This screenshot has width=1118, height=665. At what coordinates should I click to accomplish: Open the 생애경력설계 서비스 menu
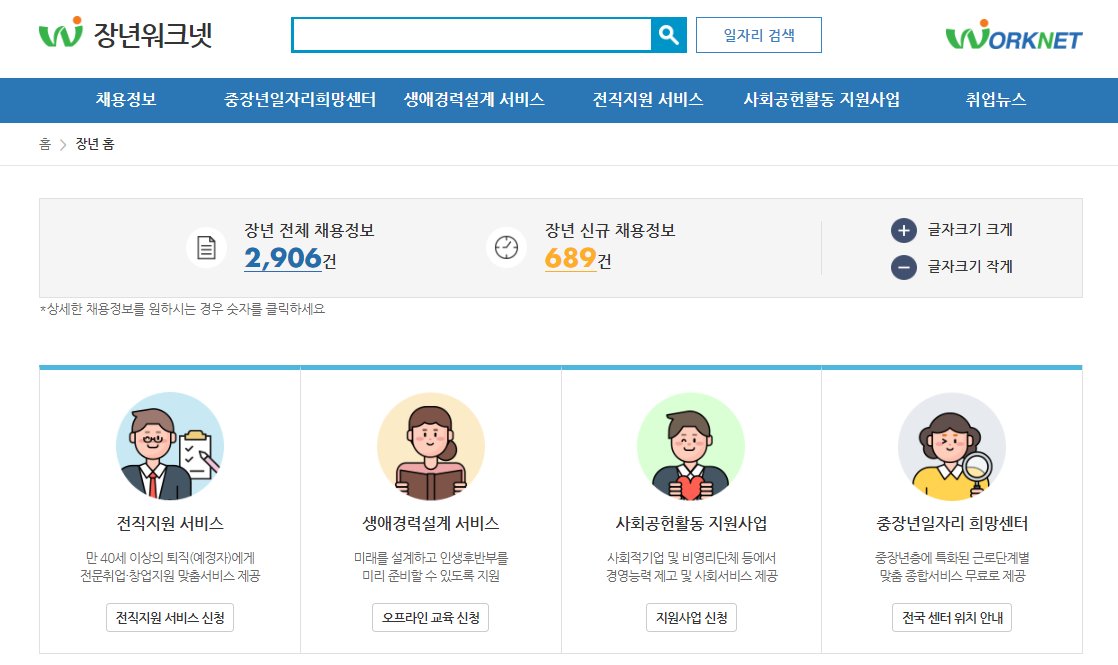[x=474, y=100]
